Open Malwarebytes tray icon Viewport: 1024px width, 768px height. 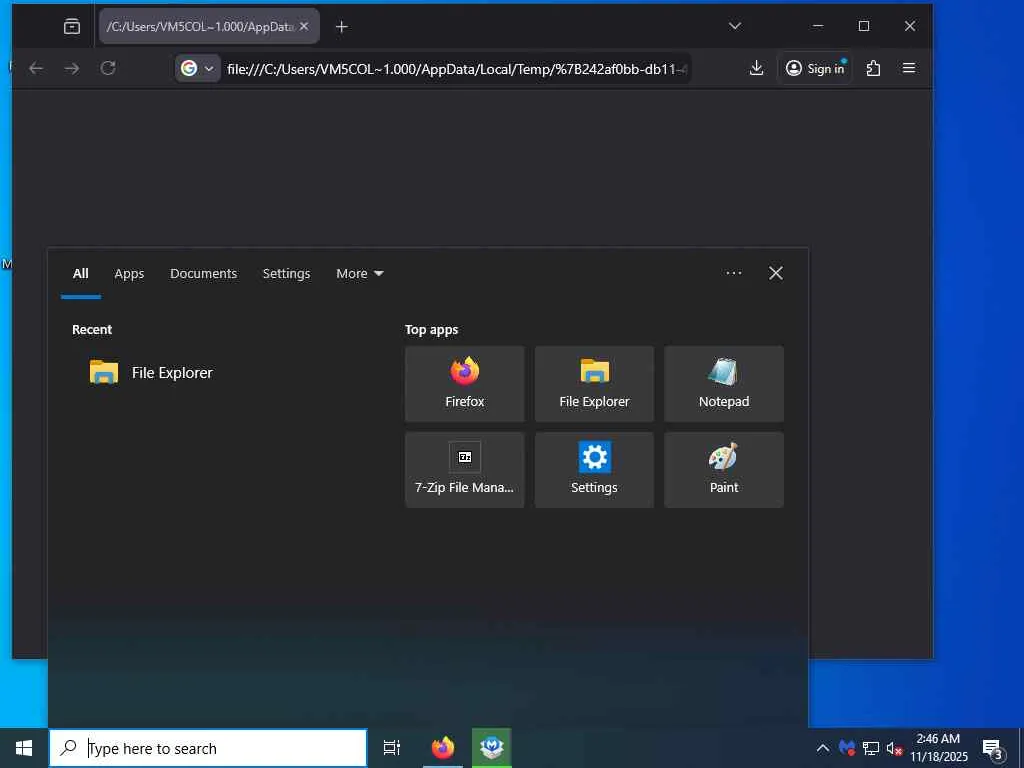(847, 748)
